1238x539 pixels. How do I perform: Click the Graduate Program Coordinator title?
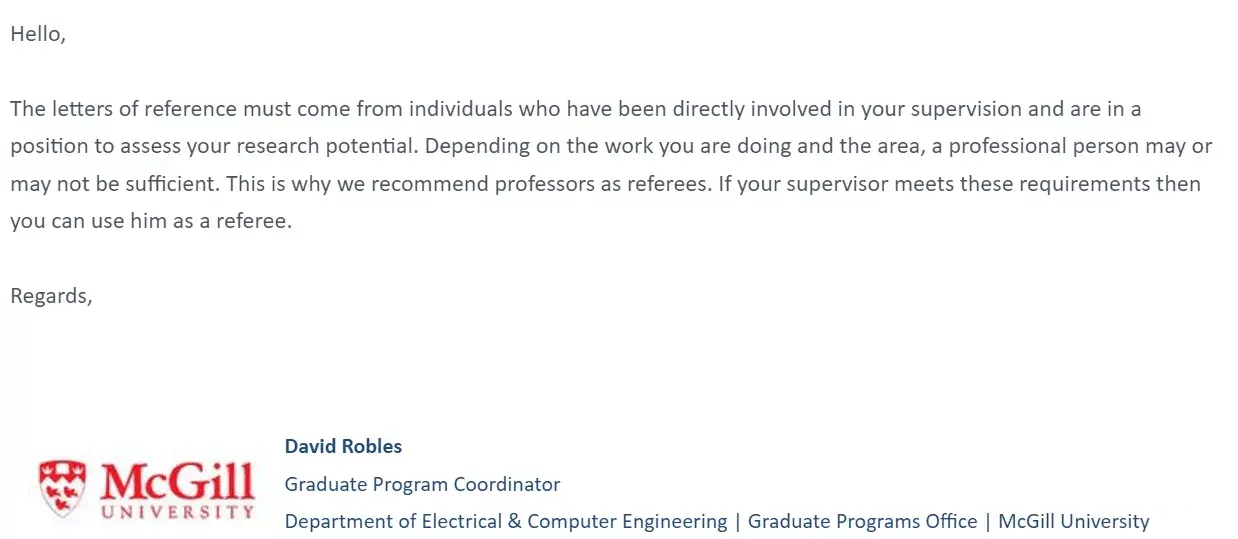422,484
